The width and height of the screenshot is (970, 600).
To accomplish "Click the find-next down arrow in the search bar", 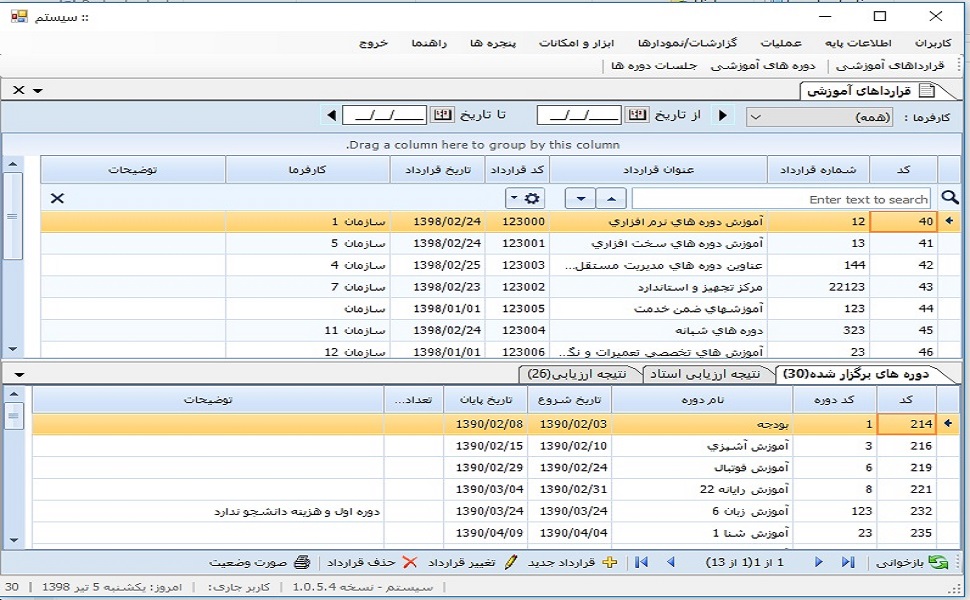I will click(580, 199).
